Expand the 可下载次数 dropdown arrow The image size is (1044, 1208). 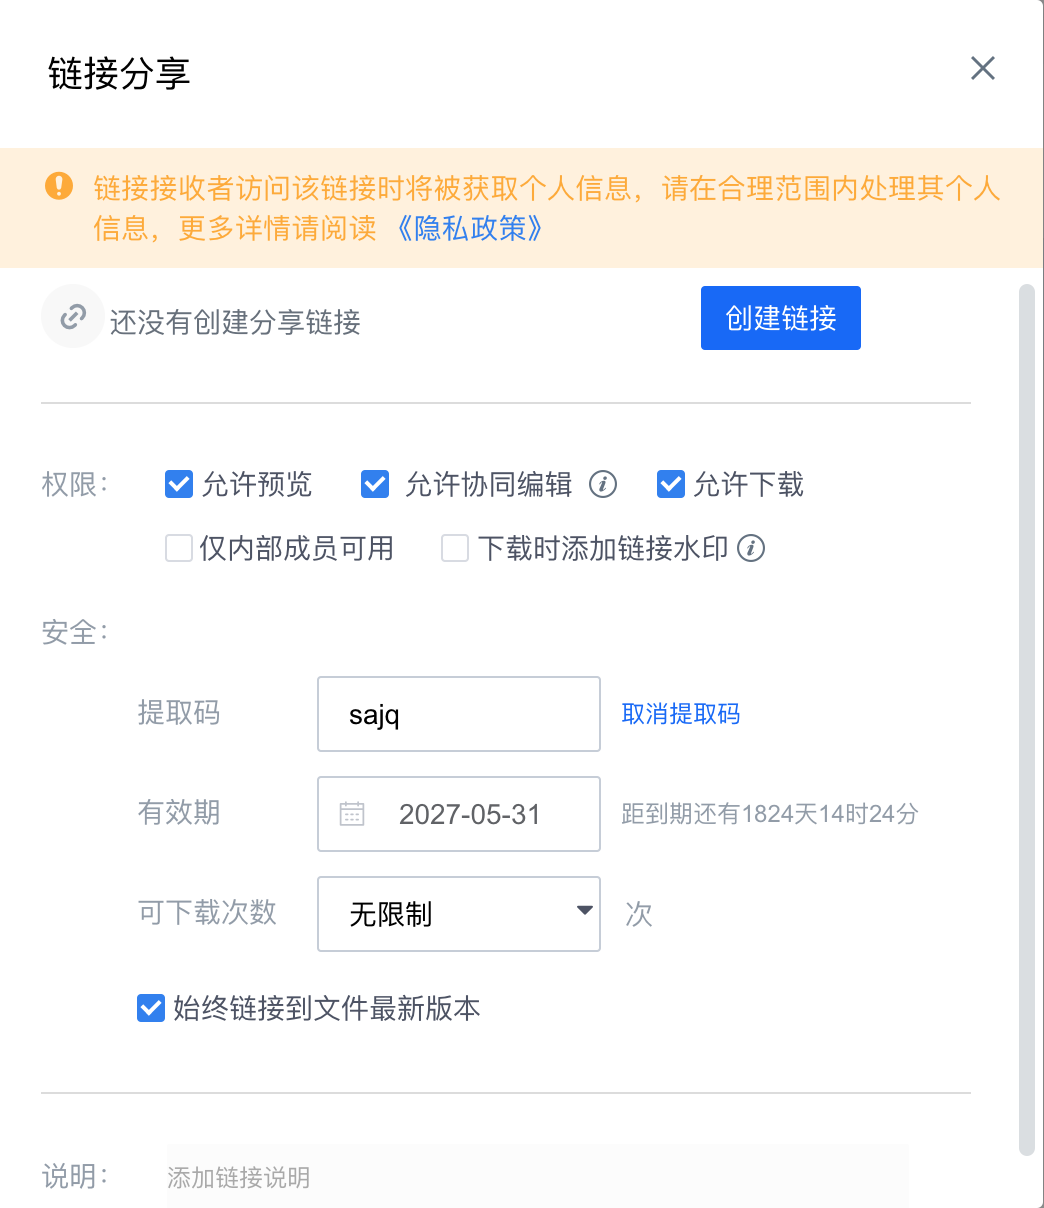point(584,911)
